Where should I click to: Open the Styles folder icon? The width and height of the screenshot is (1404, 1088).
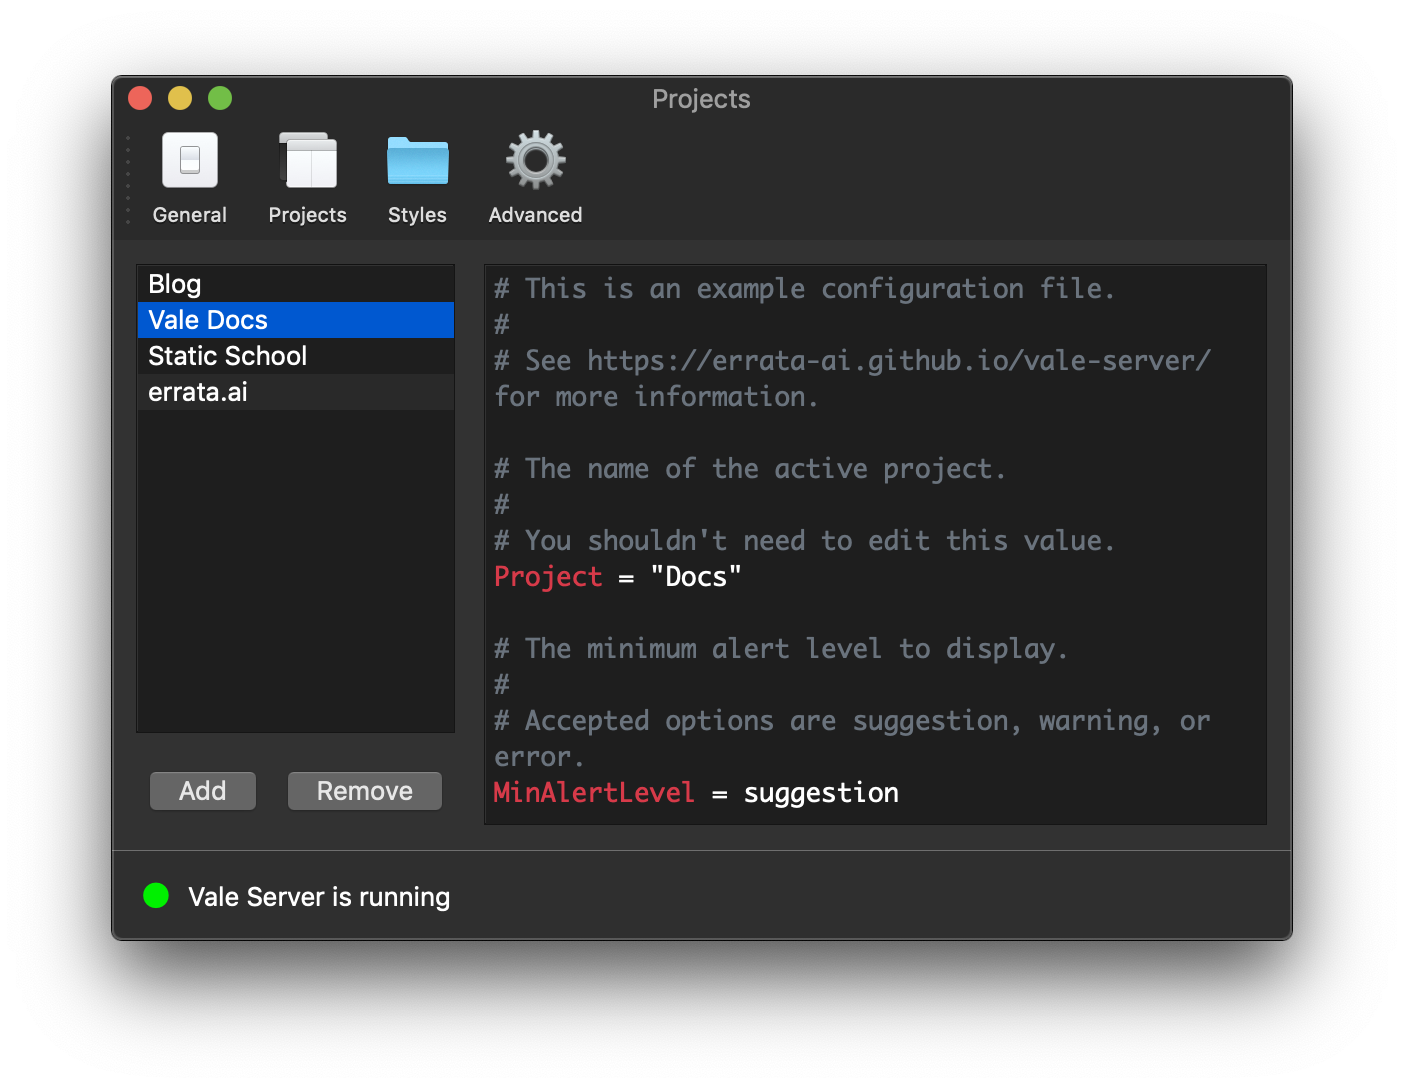click(x=418, y=161)
